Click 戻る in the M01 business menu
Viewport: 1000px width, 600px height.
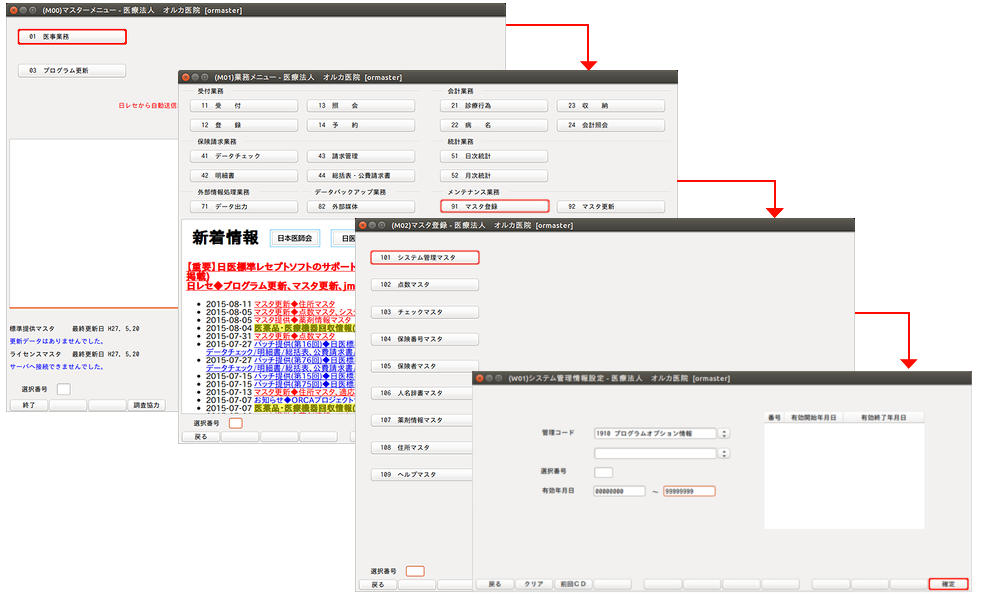[x=201, y=437]
